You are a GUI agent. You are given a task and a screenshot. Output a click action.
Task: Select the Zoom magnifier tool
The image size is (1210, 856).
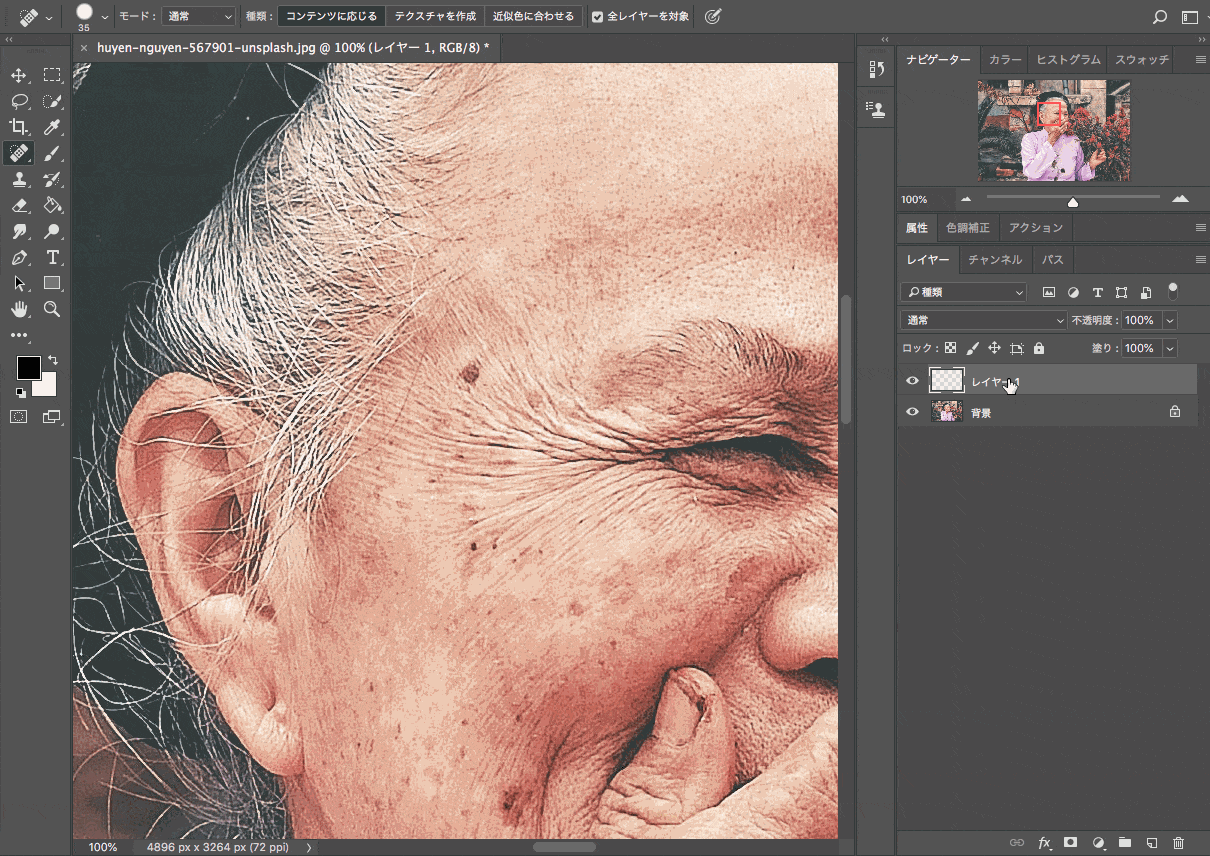pos(52,309)
